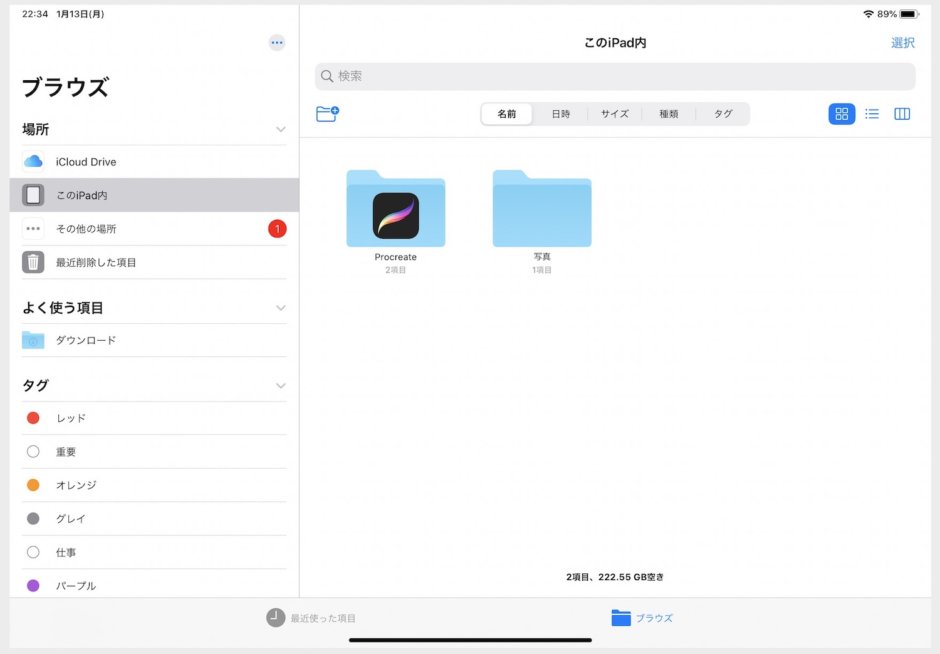
Task: Sort files by サイズ
Action: (613, 113)
